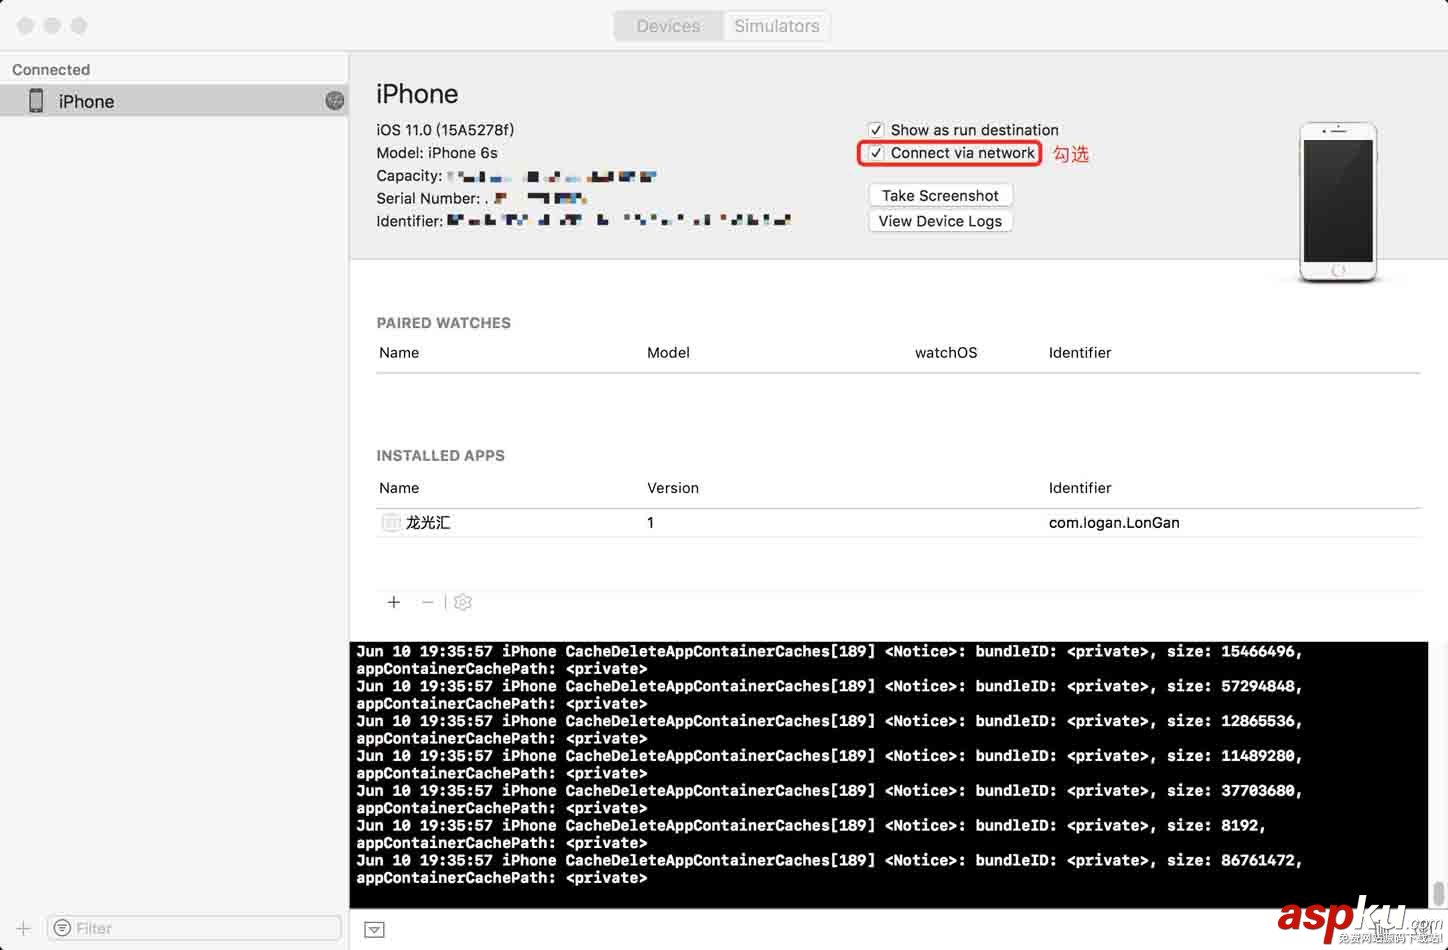Click the View Device Logs button
Screen dimensions: 1448x950
pos(940,221)
